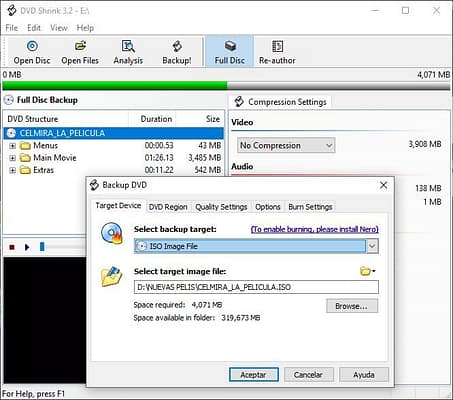Click the Ayuda button
The width and height of the screenshot is (453, 400).
click(364, 375)
